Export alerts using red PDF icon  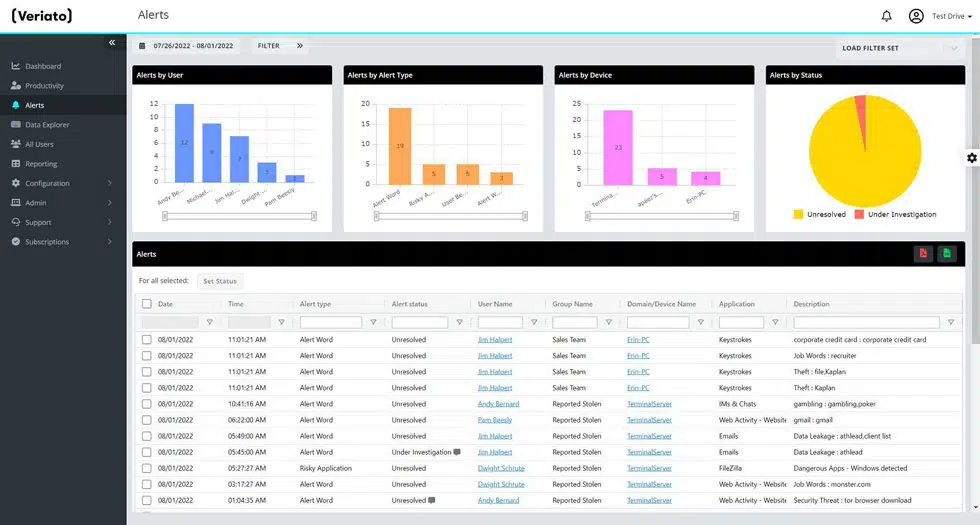[923, 254]
